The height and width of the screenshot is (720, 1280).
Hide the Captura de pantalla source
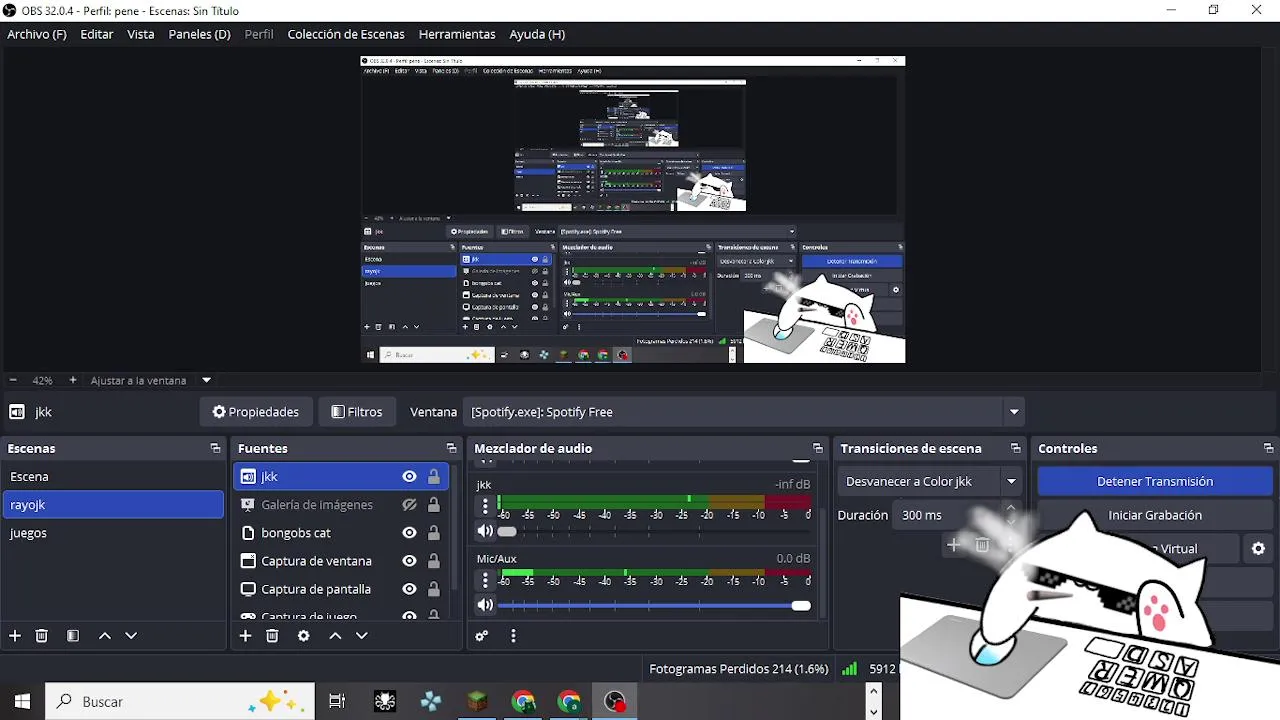pos(409,589)
